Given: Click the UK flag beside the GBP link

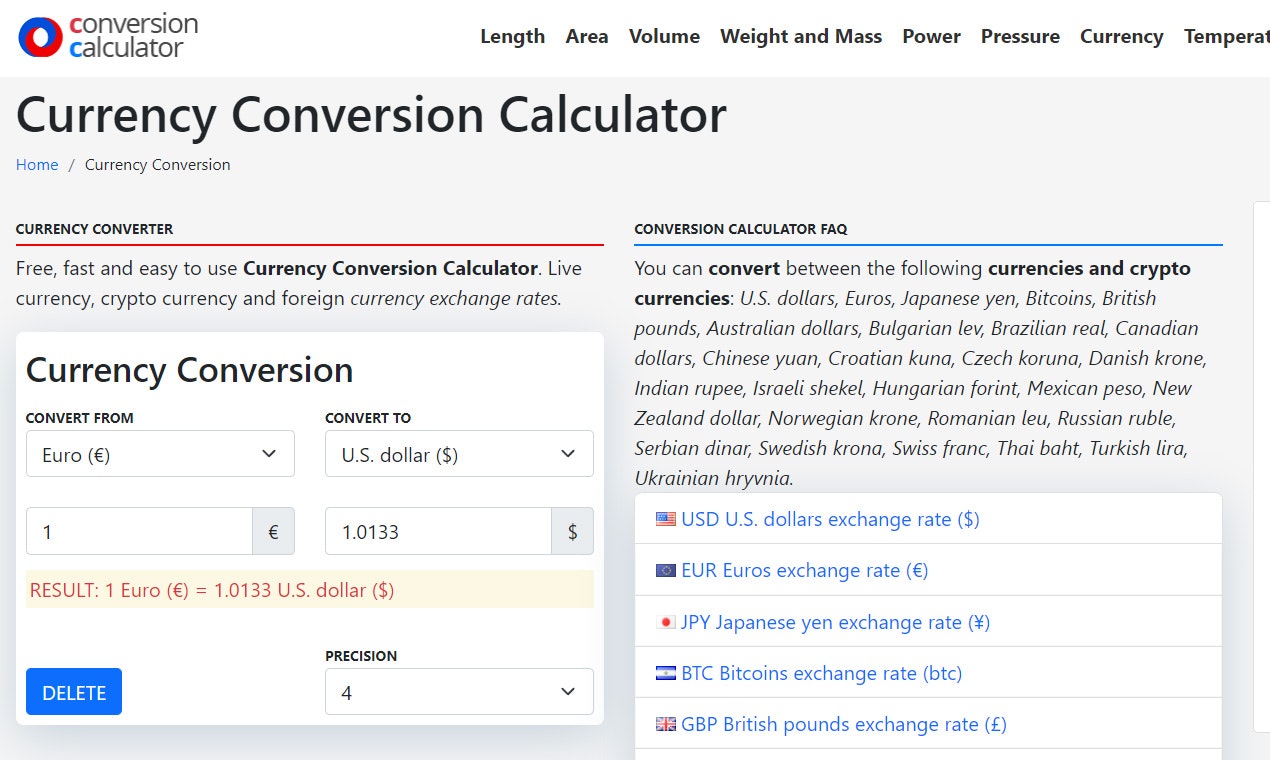Looking at the screenshot, I should (665, 723).
